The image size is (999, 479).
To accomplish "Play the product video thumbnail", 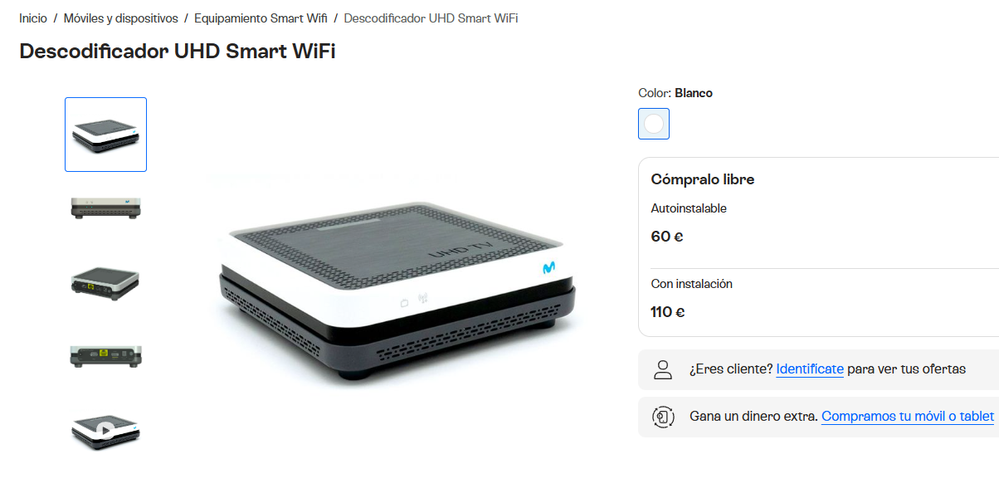I will pyautogui.click(x=106, y=432).
